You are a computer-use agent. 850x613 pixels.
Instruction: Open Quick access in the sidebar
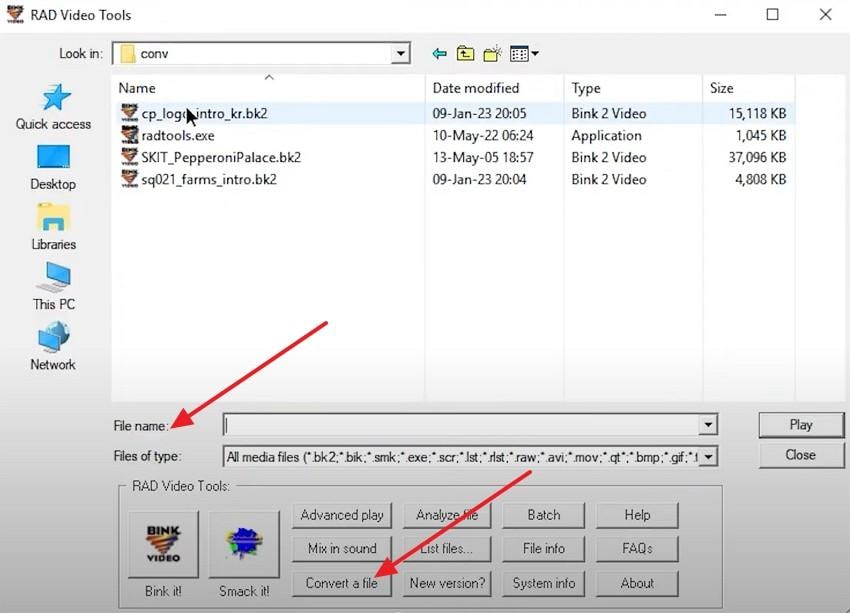pyautogui.click(x=54, y=107)
